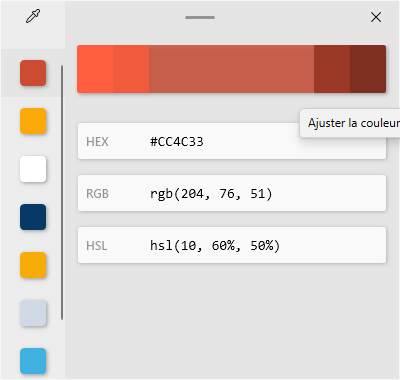Choose the second lighter shade in the gradient bar

[131, 69]
